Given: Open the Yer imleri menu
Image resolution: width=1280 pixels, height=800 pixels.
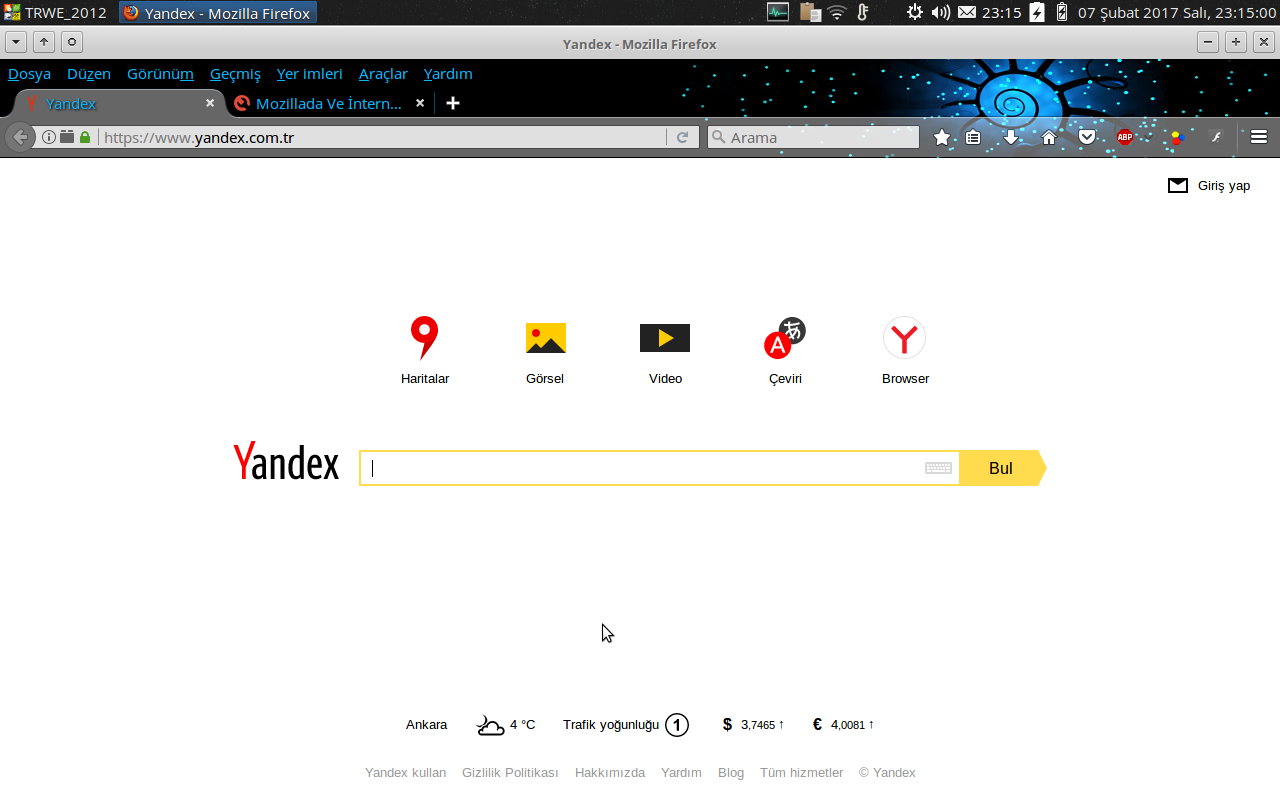Looking at the screenshot, I should click(310, 74).
